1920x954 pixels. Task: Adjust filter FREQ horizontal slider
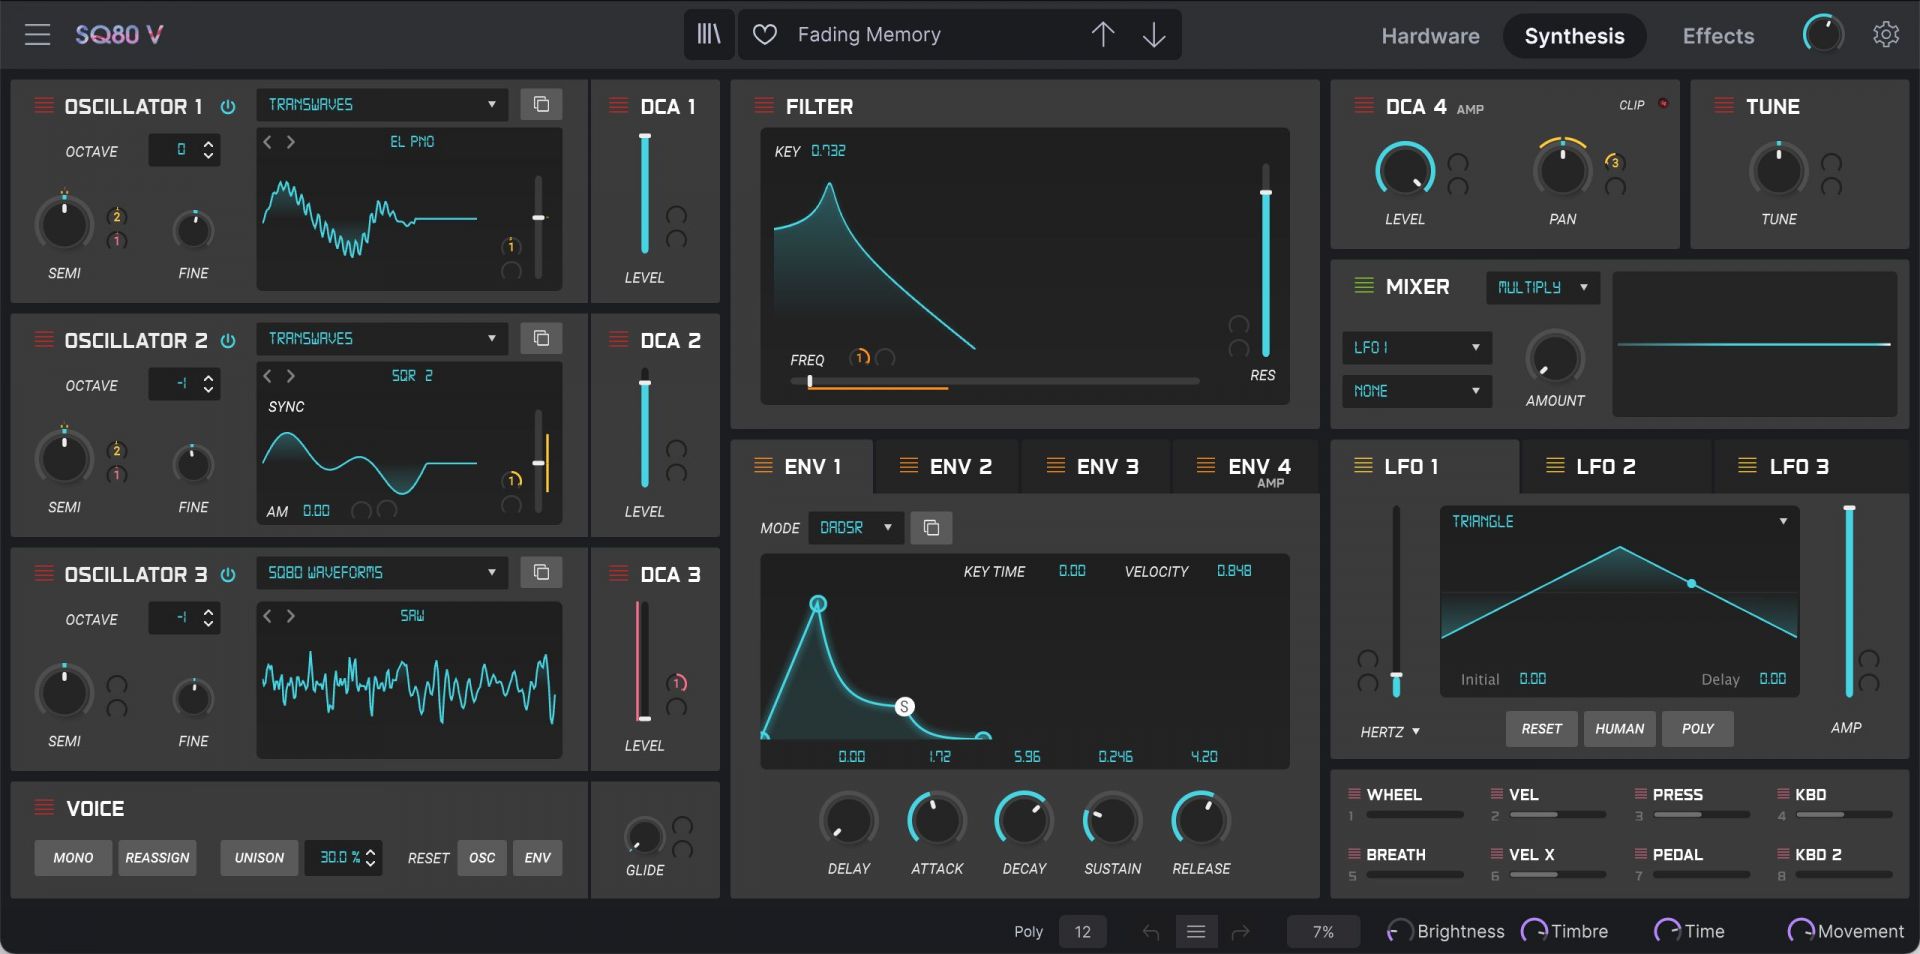pyautogui.click(x=994, y=382)
